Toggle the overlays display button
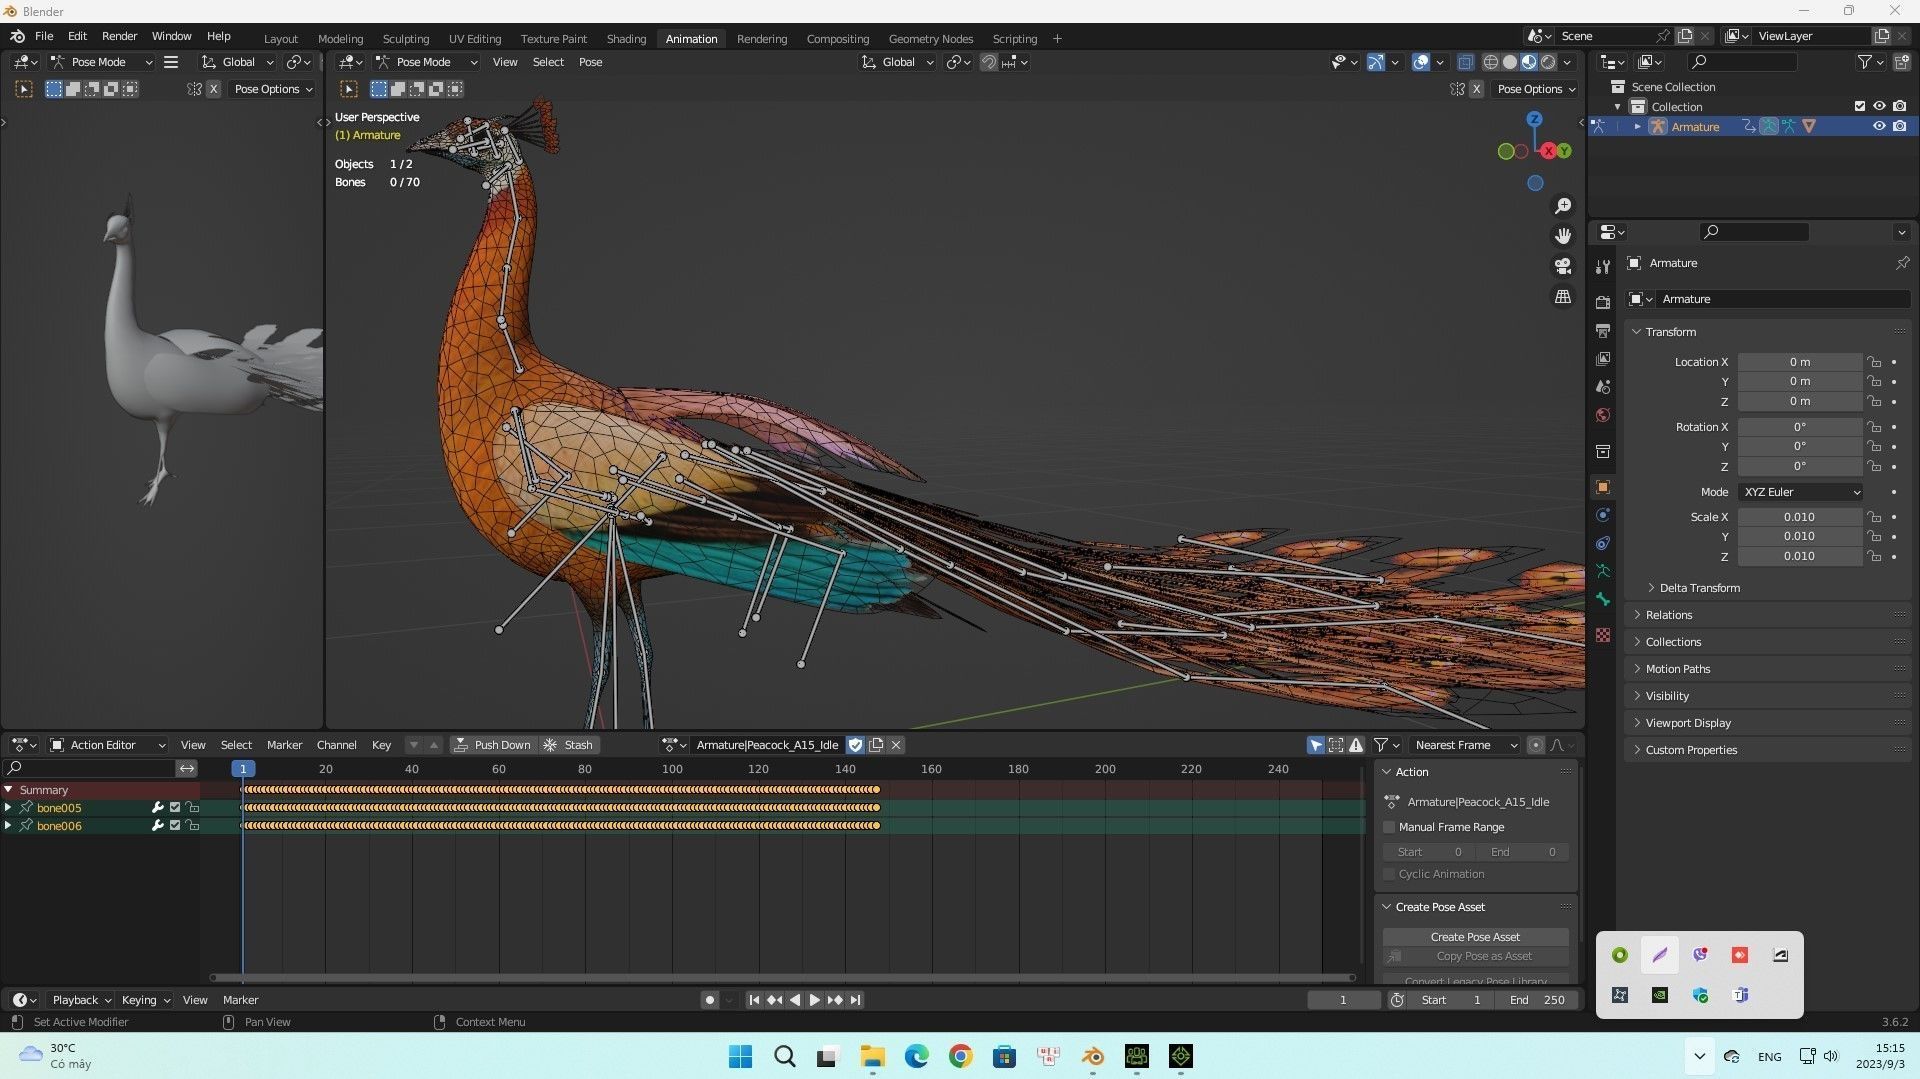Viewport: 1920px width, 1079px height. (x=1421, y=62)
